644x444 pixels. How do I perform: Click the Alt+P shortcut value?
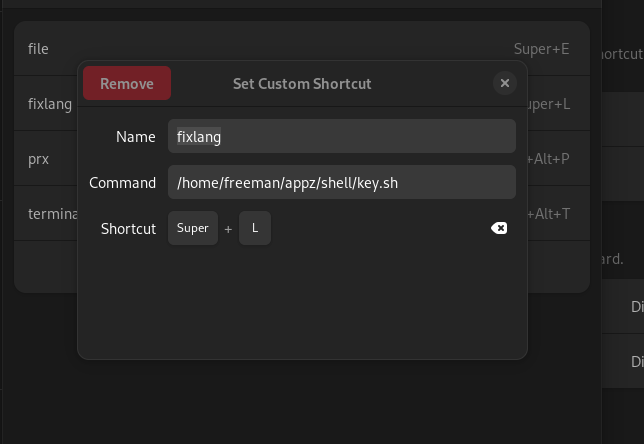(x=549, y=159)
